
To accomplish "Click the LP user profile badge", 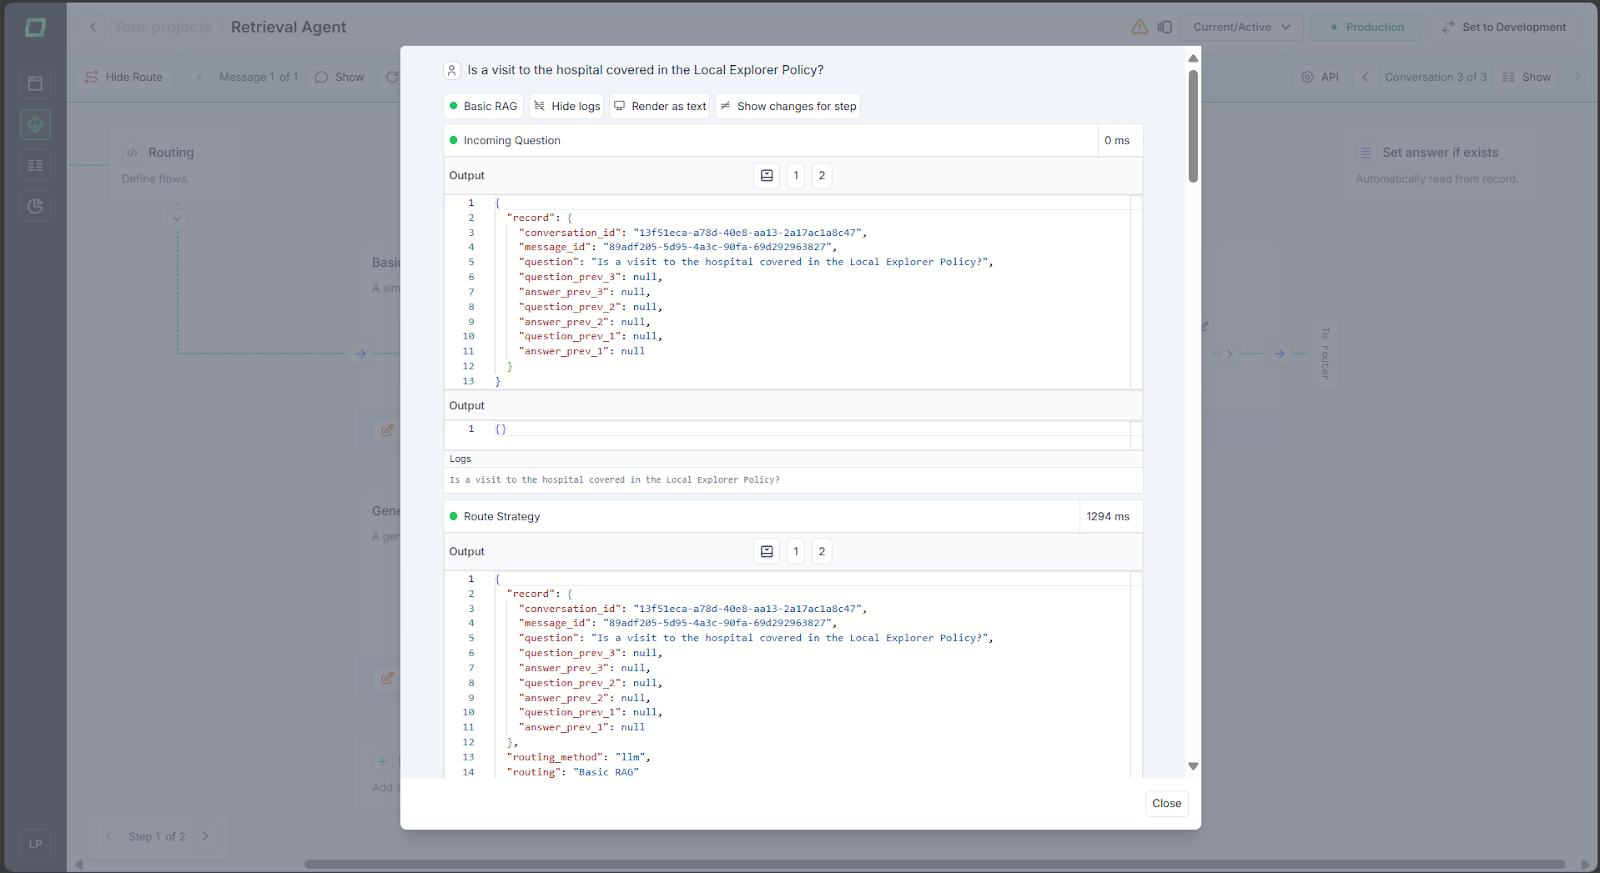I will [x=35, y=844].
